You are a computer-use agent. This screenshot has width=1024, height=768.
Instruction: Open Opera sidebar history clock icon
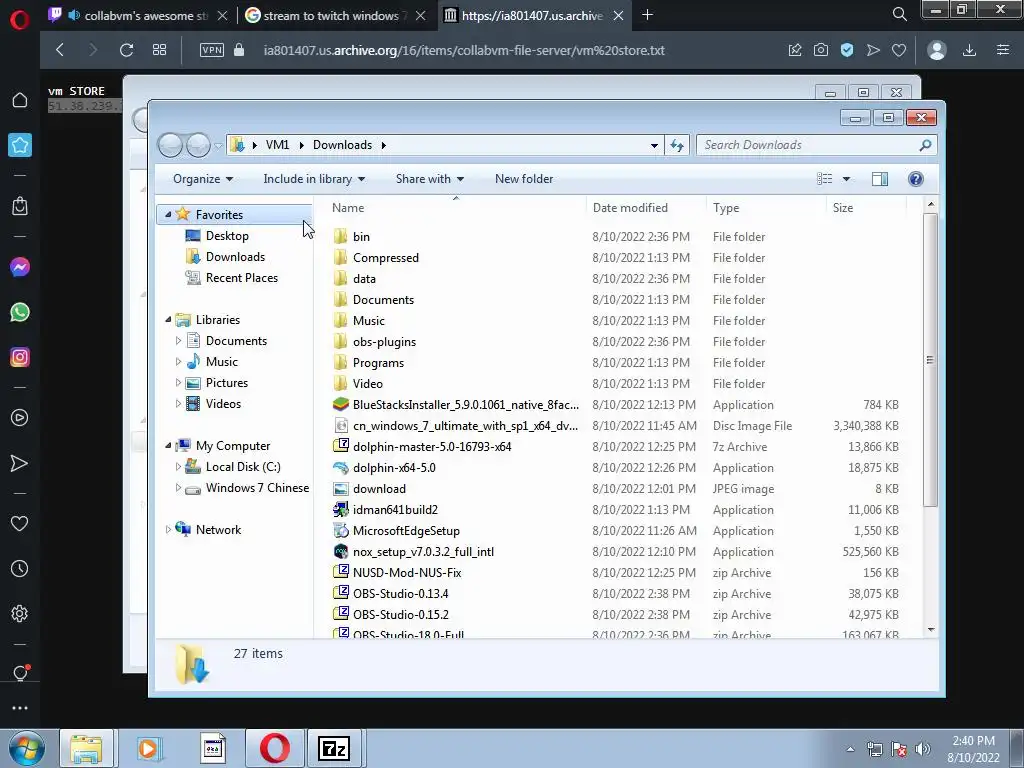[20, 569]
